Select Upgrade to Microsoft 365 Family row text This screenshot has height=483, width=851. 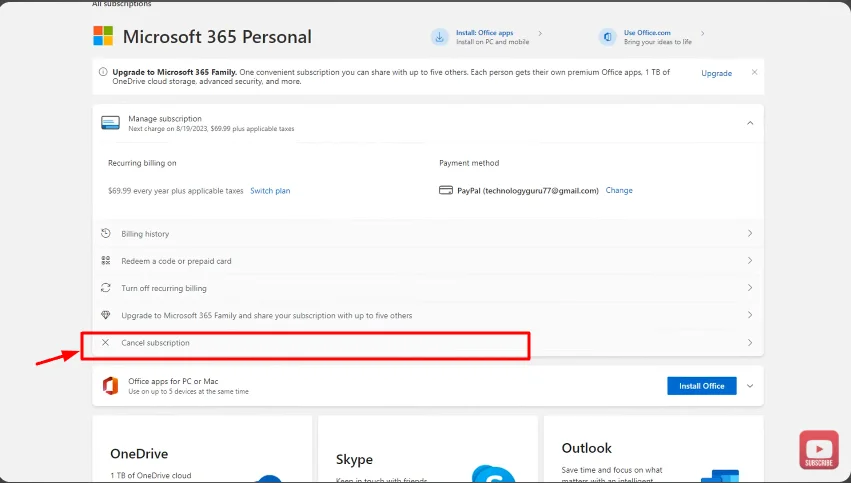click(266, 315)
